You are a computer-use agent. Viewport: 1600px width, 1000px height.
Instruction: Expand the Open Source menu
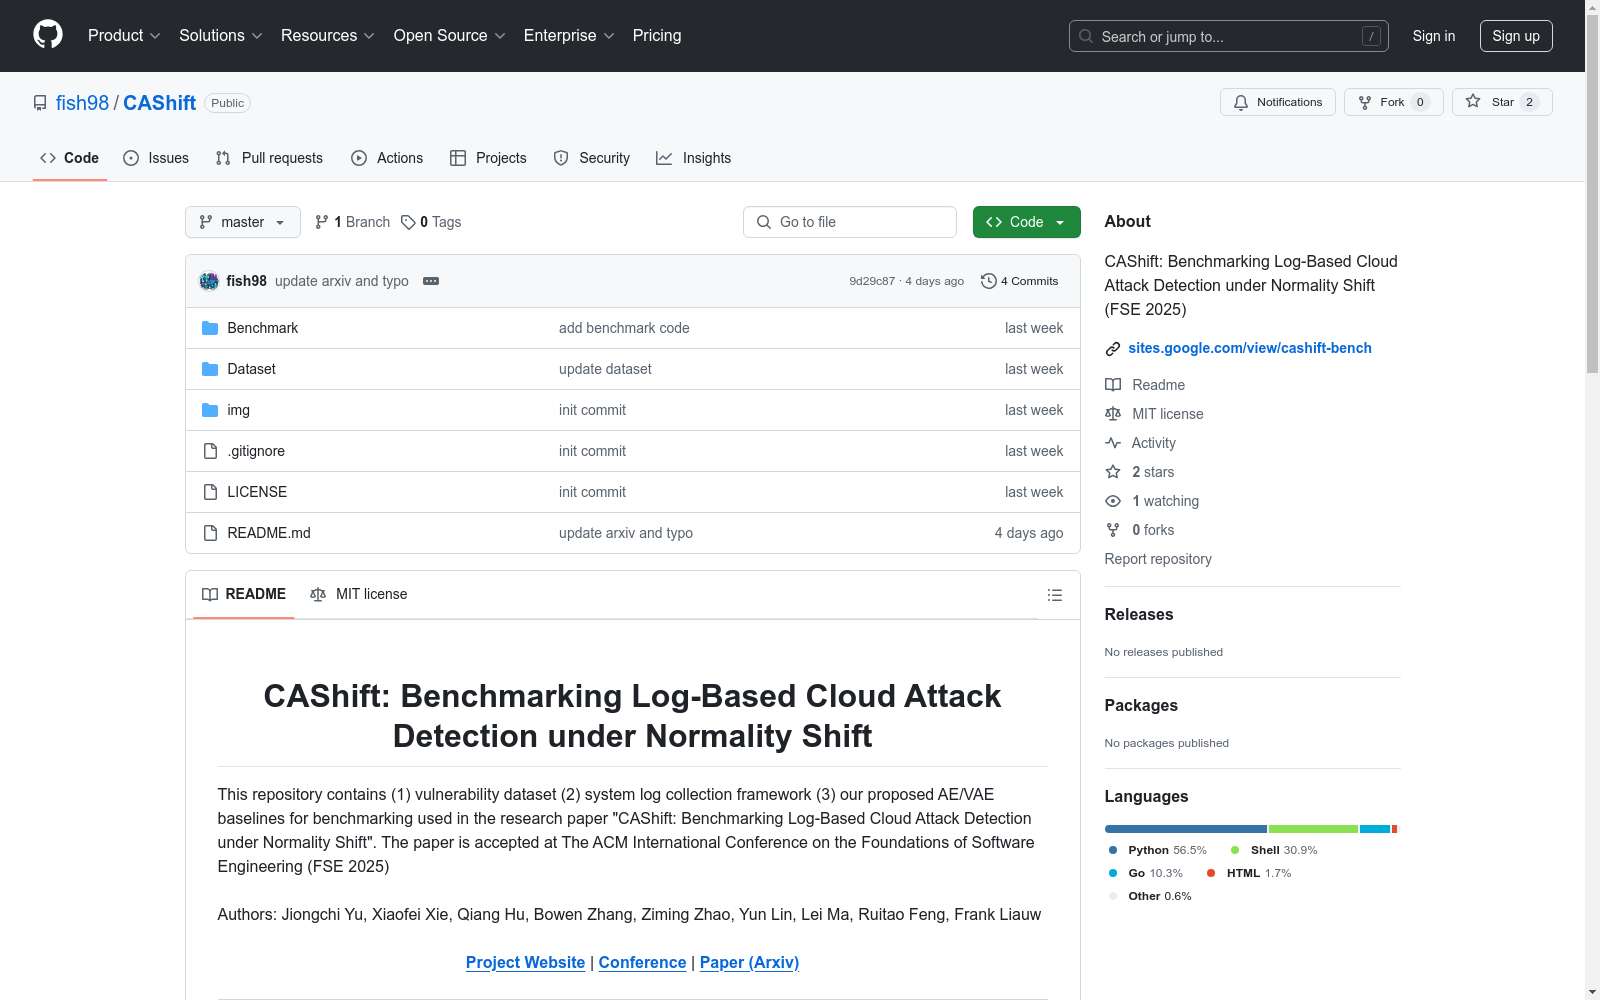[450, 36]
